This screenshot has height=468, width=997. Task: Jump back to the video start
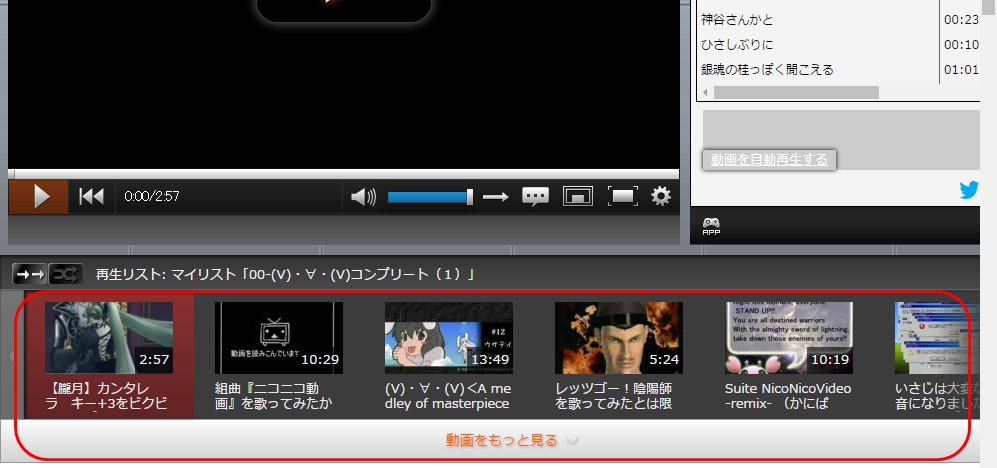[92, 196]
